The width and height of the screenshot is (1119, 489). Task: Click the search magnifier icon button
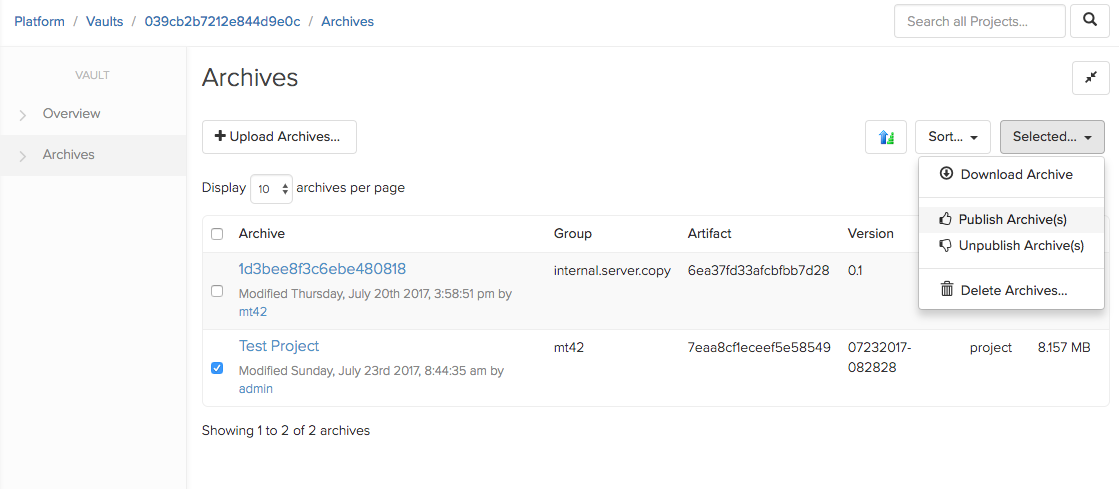coord(1089,21)
